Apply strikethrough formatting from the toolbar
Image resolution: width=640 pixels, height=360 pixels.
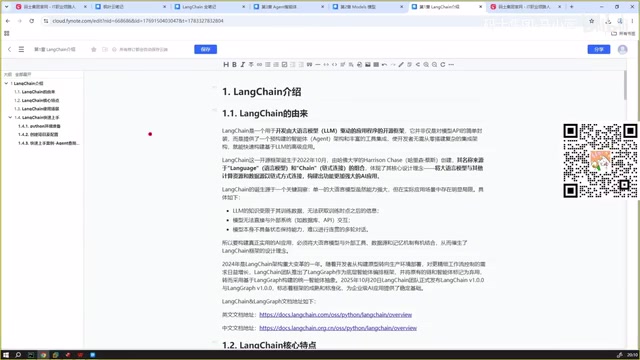pyautogui.click(x=251, y=64)
